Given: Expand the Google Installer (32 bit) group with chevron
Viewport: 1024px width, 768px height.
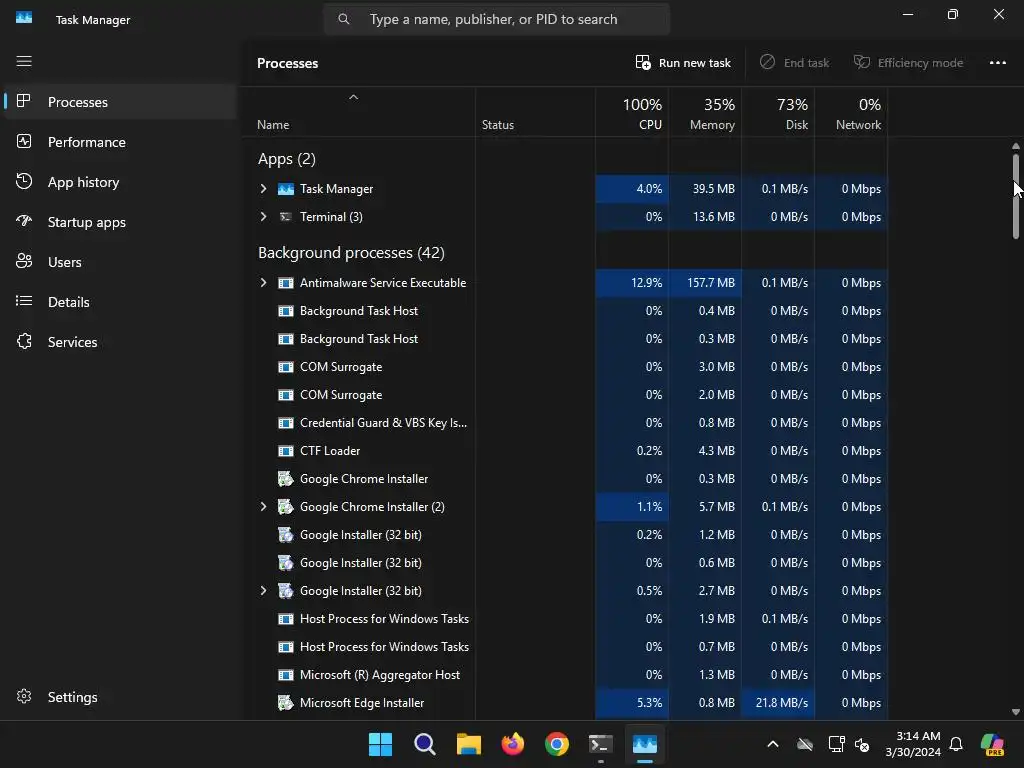Looking at the screenshot, I should click(263, 591).
